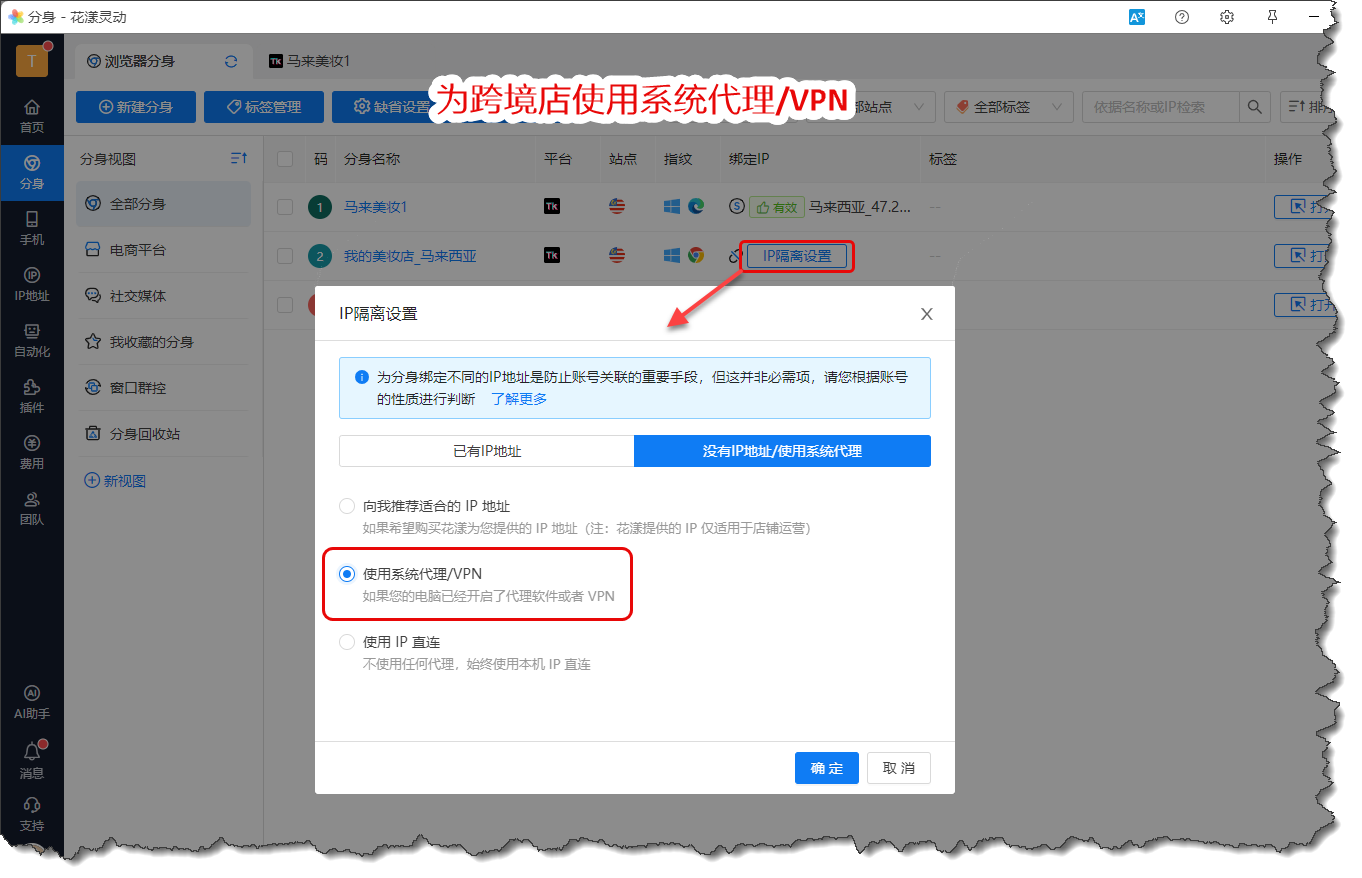Click the search magnifier icon
The height and width of the screenshot is (878, 1362).
pos(1254,107)
